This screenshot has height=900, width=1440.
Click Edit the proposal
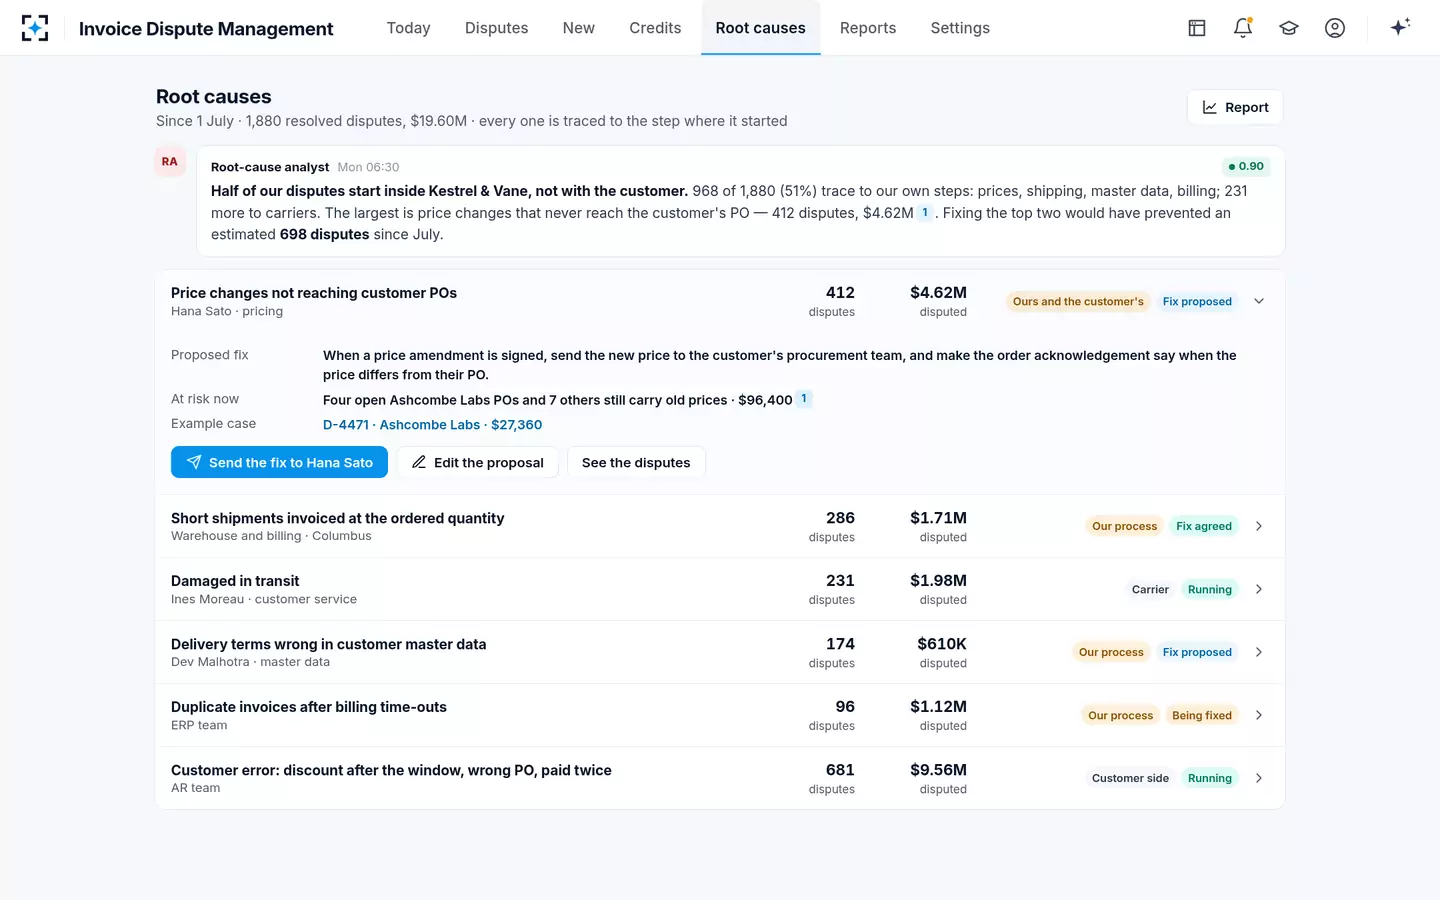click(x=478, y=462)
